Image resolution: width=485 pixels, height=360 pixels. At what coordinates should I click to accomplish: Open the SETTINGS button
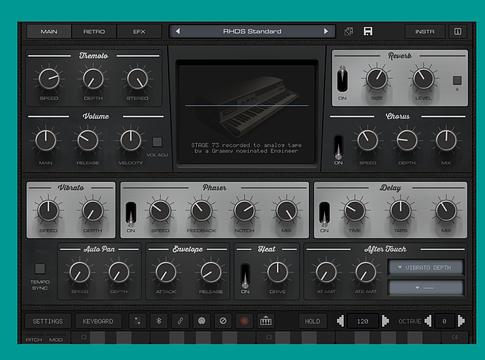click(48, 321)
